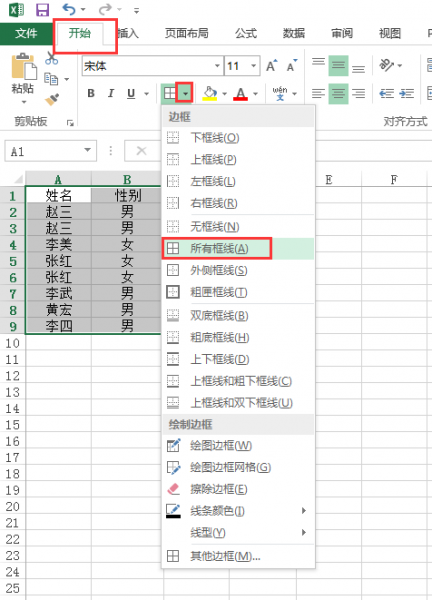Viewport: 432px width, 600px height.
Task: Open the Name Box A1 dropdown
Action: (x=88, y=150)
